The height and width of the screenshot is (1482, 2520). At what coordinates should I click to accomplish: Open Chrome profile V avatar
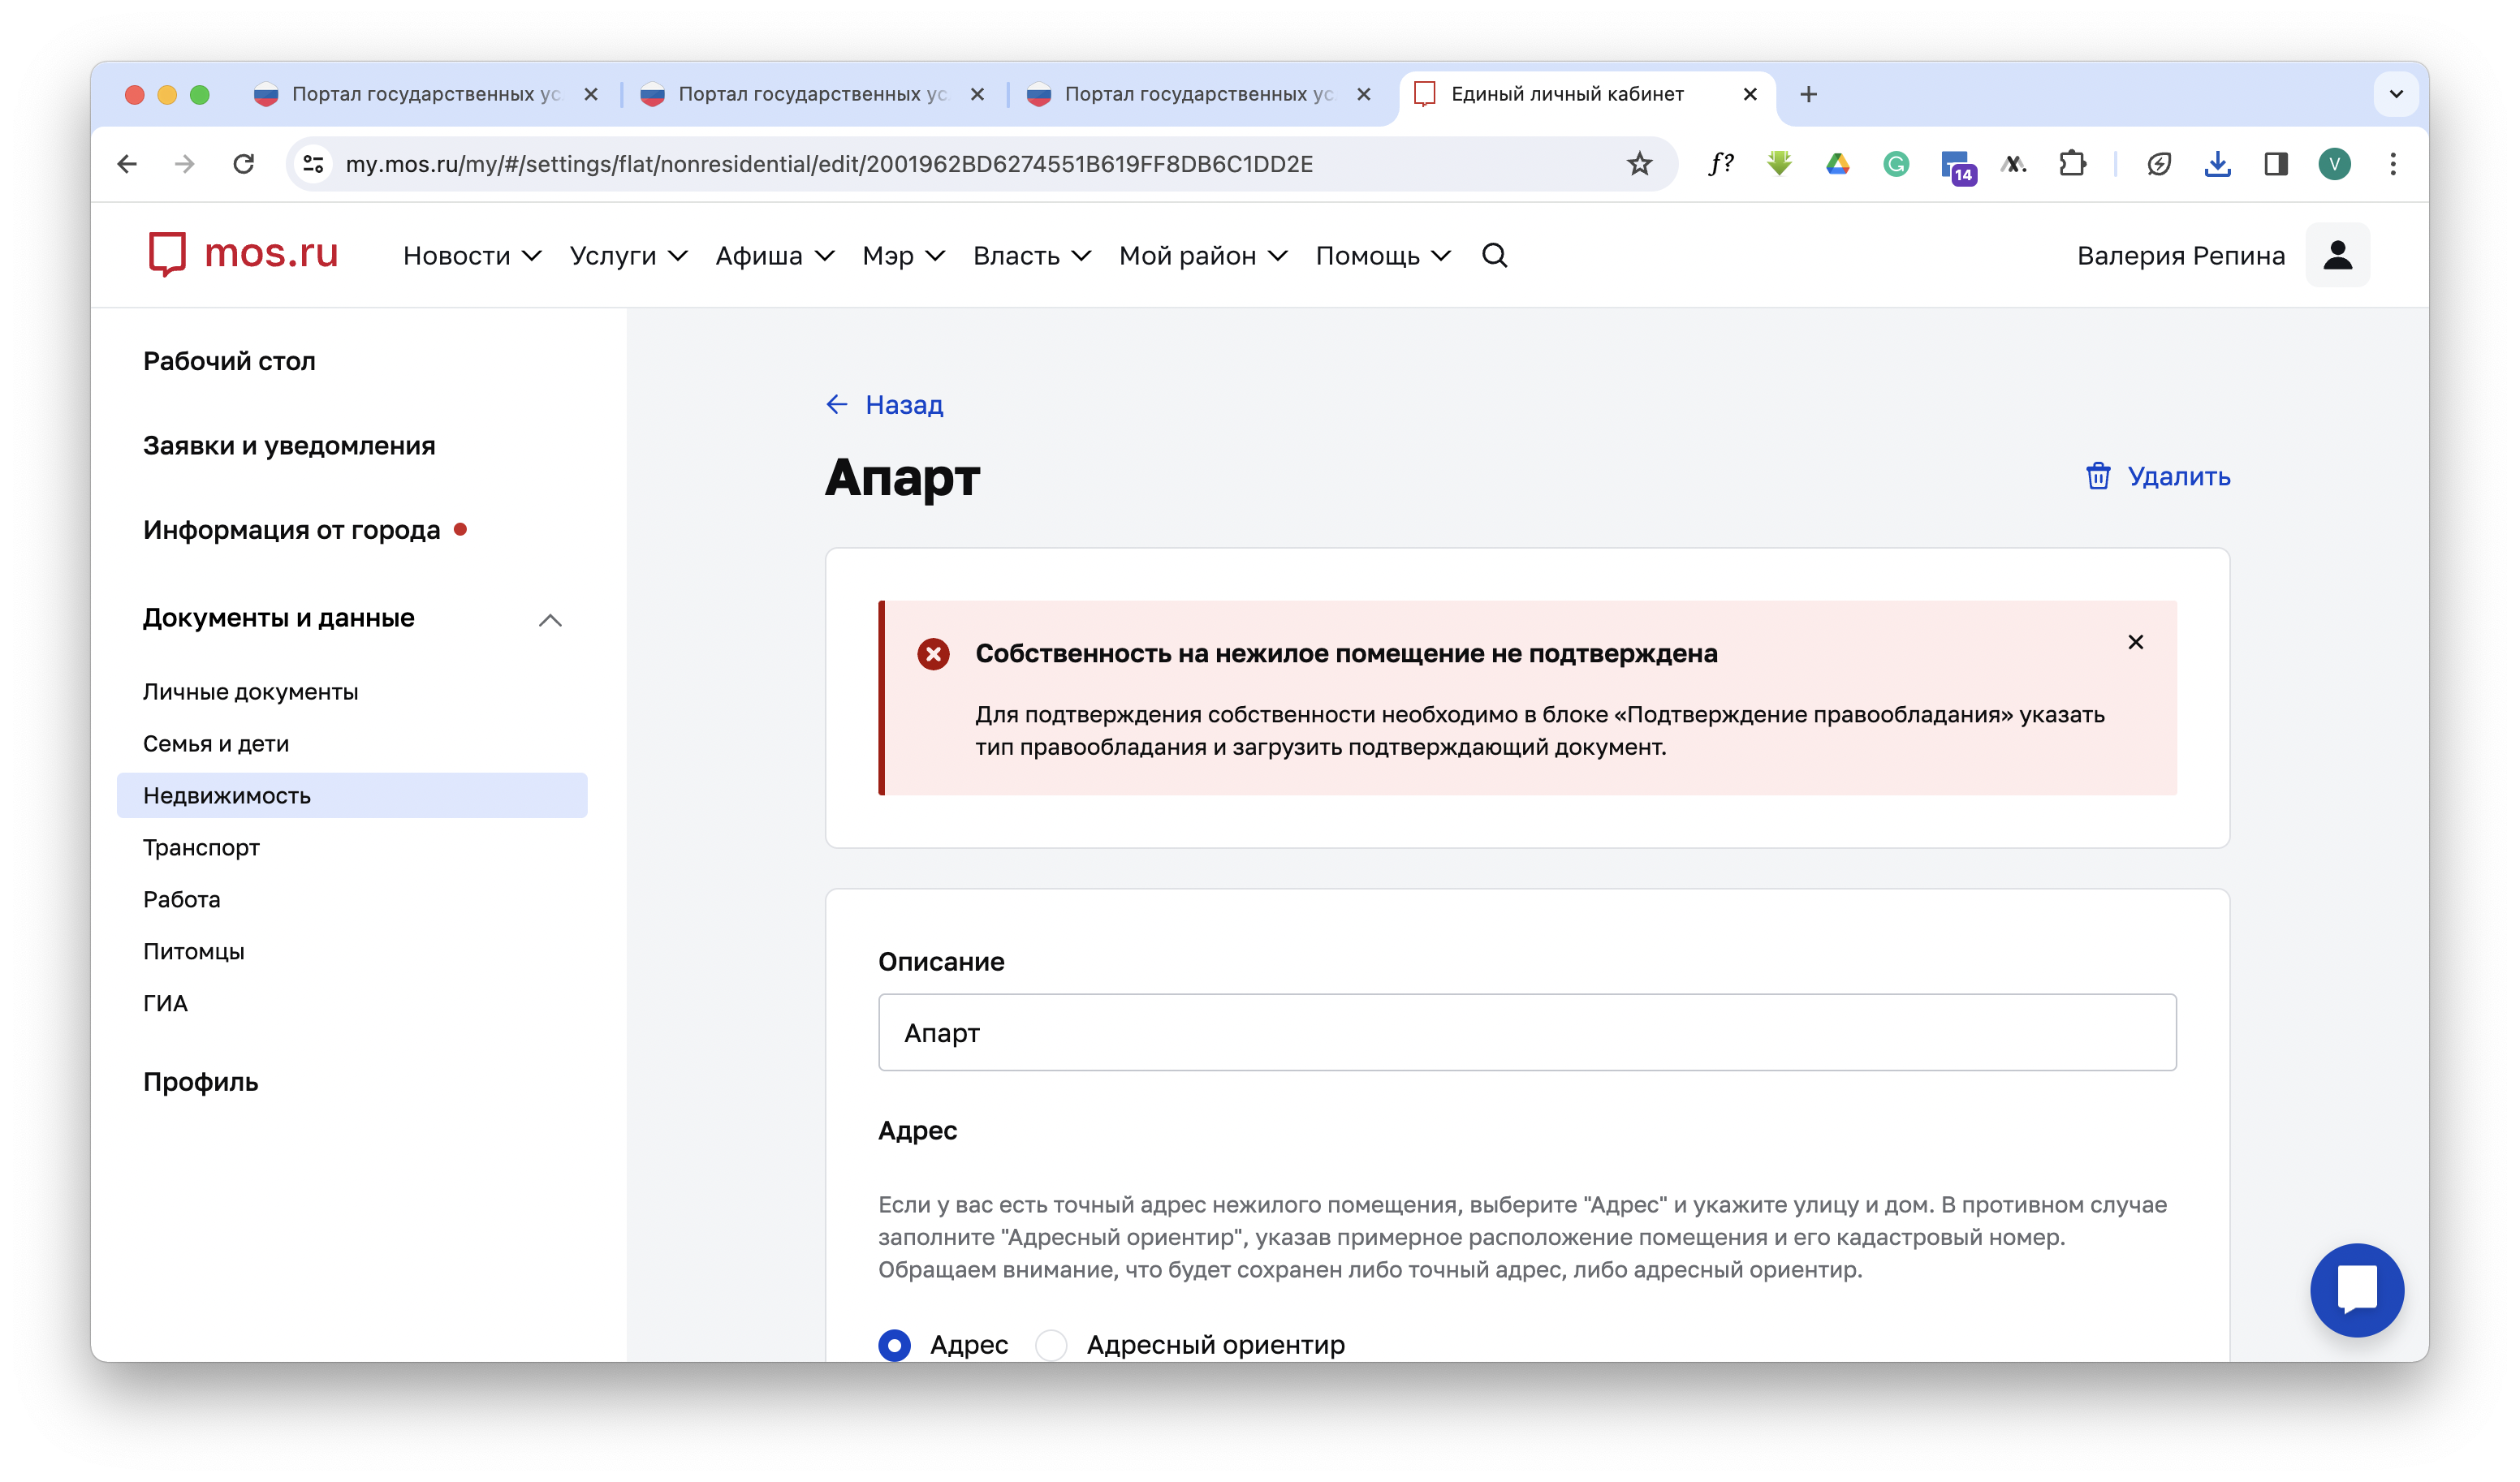(2334, 164)
